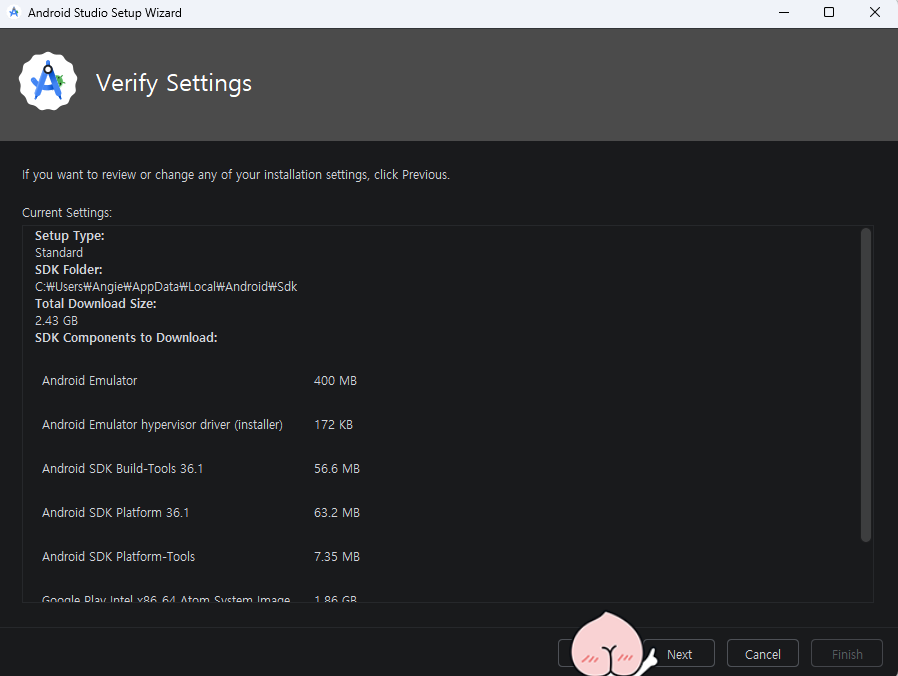This screenshot has height=676, width=898.
Task: Select 'Android Emulator hypervisor driver (installer)' row
Action: point(199,425)
